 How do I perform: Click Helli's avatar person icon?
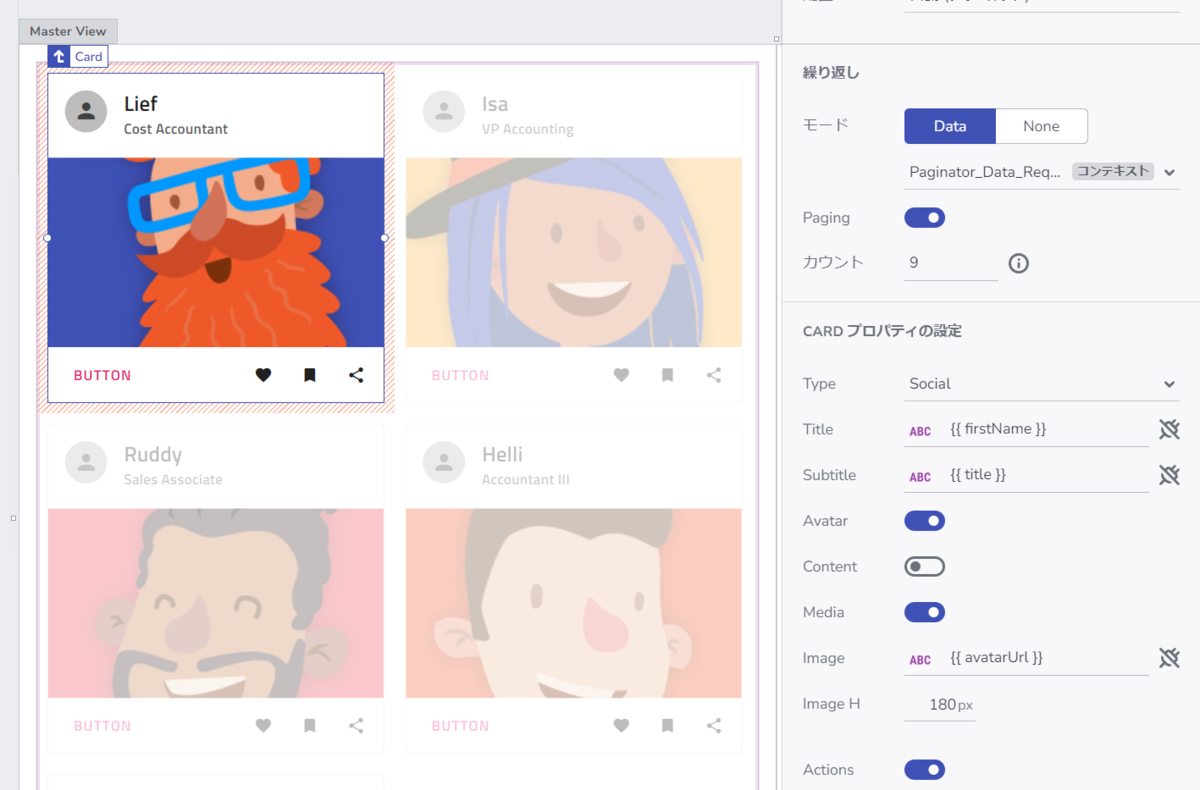[444, 462]
